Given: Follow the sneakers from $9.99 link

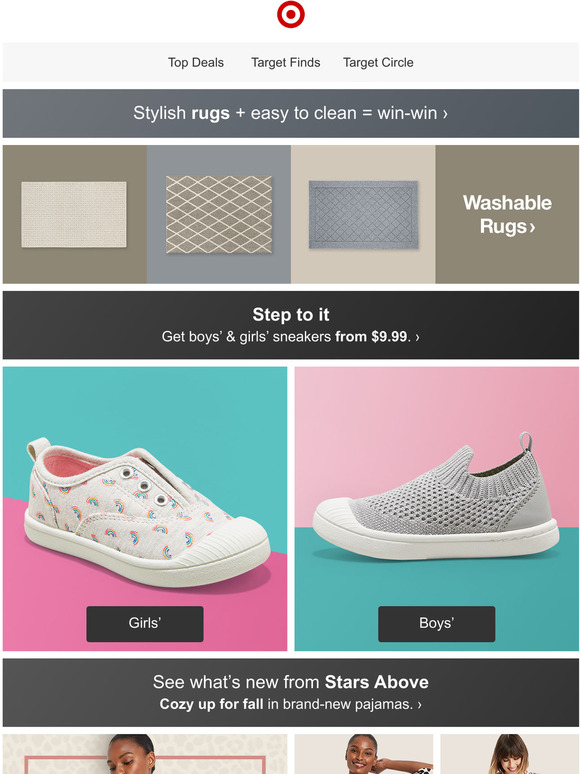Looking at the screenshot, I should coord(290,337).
